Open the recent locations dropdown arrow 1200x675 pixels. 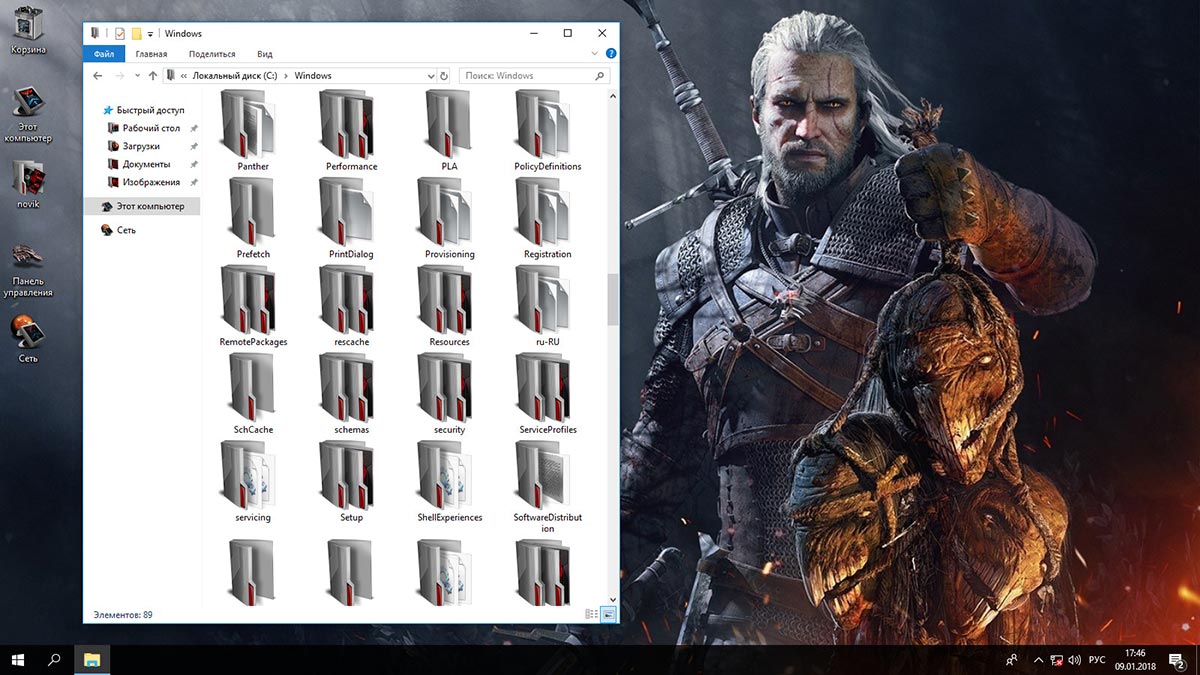click(137, 76)
